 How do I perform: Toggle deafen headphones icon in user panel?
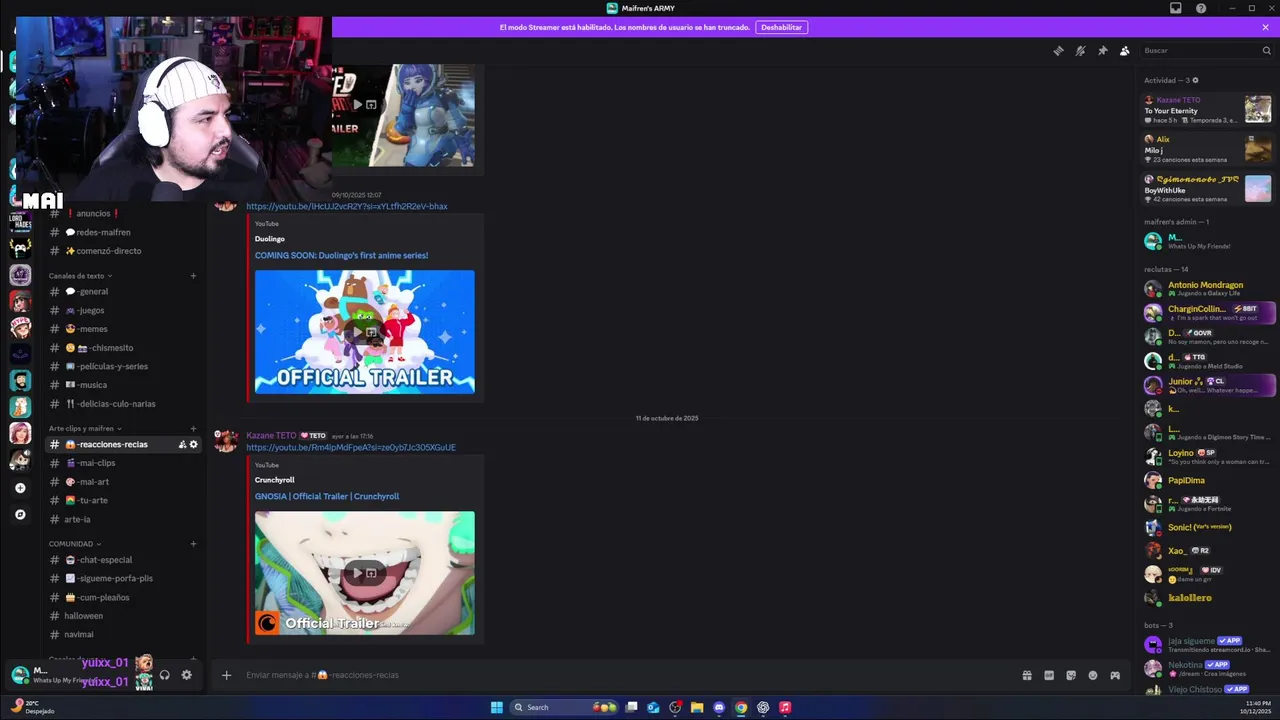click(x=165, y=675)
